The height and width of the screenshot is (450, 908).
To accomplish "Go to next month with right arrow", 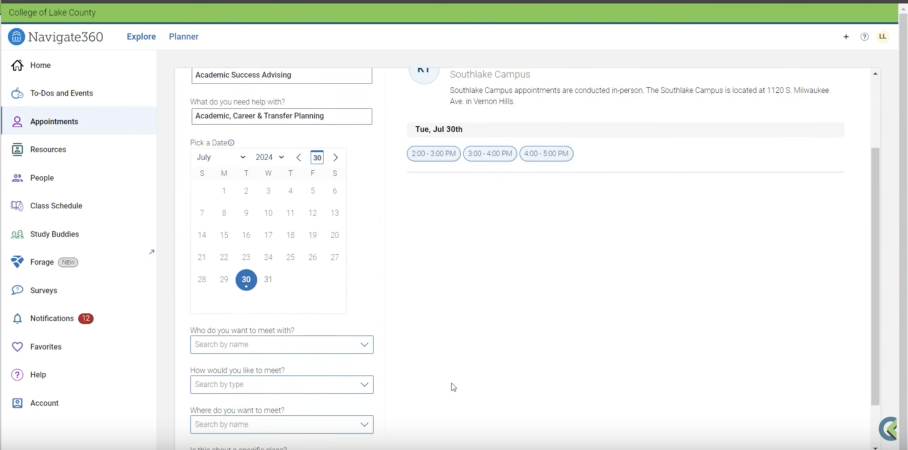I will [335, 157].
